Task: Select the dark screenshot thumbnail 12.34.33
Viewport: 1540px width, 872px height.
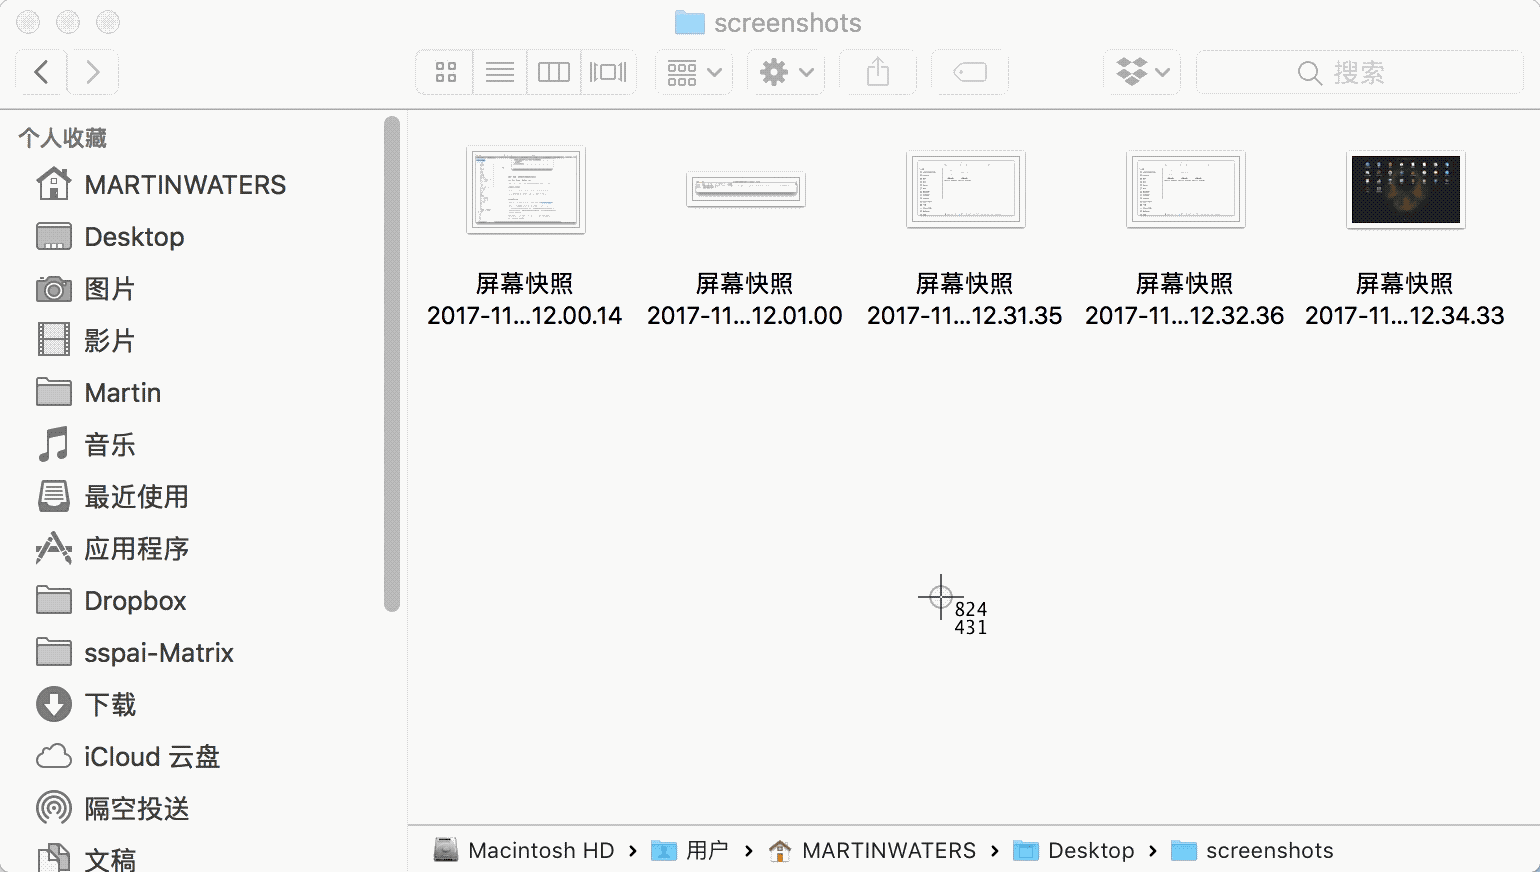Action: point(1405,190)
